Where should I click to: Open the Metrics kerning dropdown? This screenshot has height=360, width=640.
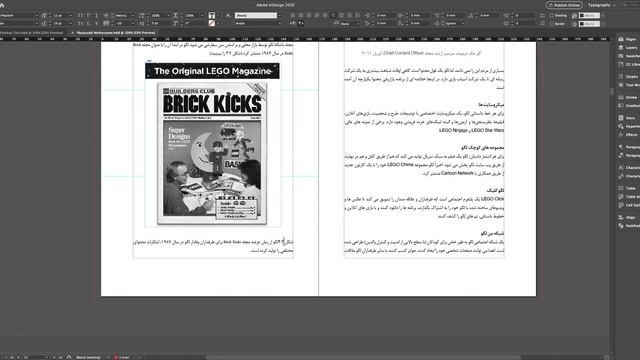click(133, 16)
